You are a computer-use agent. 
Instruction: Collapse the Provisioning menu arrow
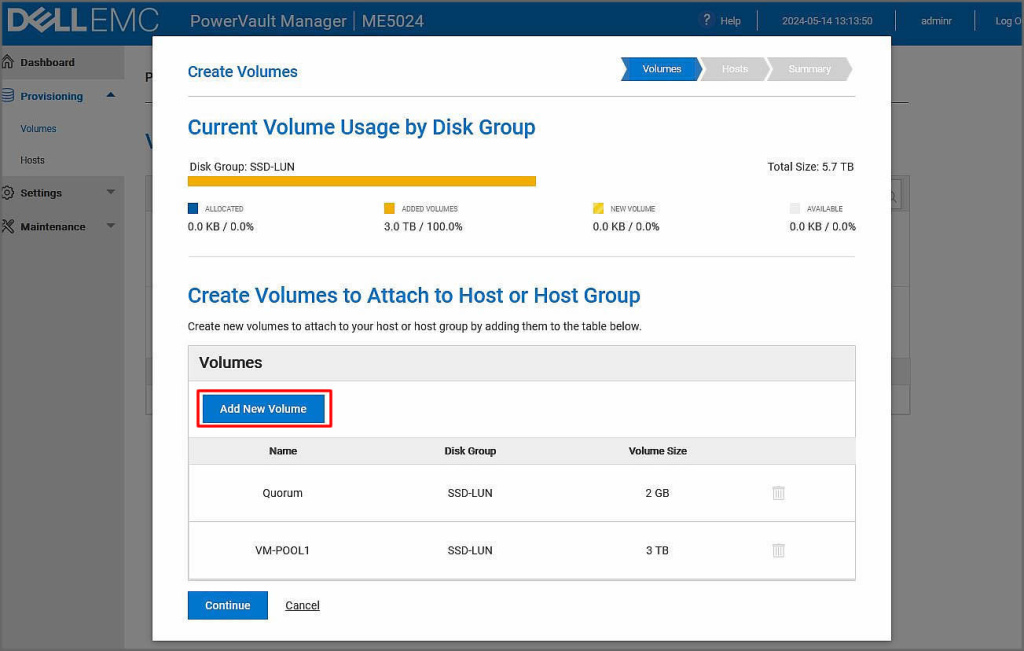point(110,95)
